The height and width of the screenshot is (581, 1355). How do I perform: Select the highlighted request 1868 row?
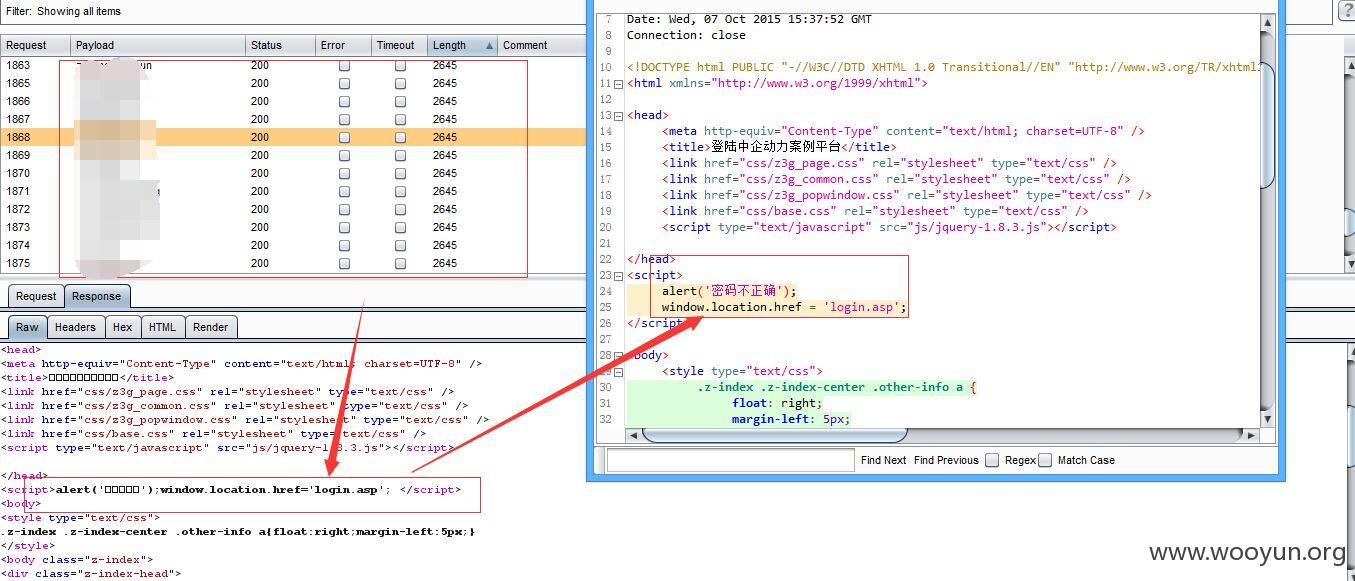pyautogui.click(x=293, y=137)
